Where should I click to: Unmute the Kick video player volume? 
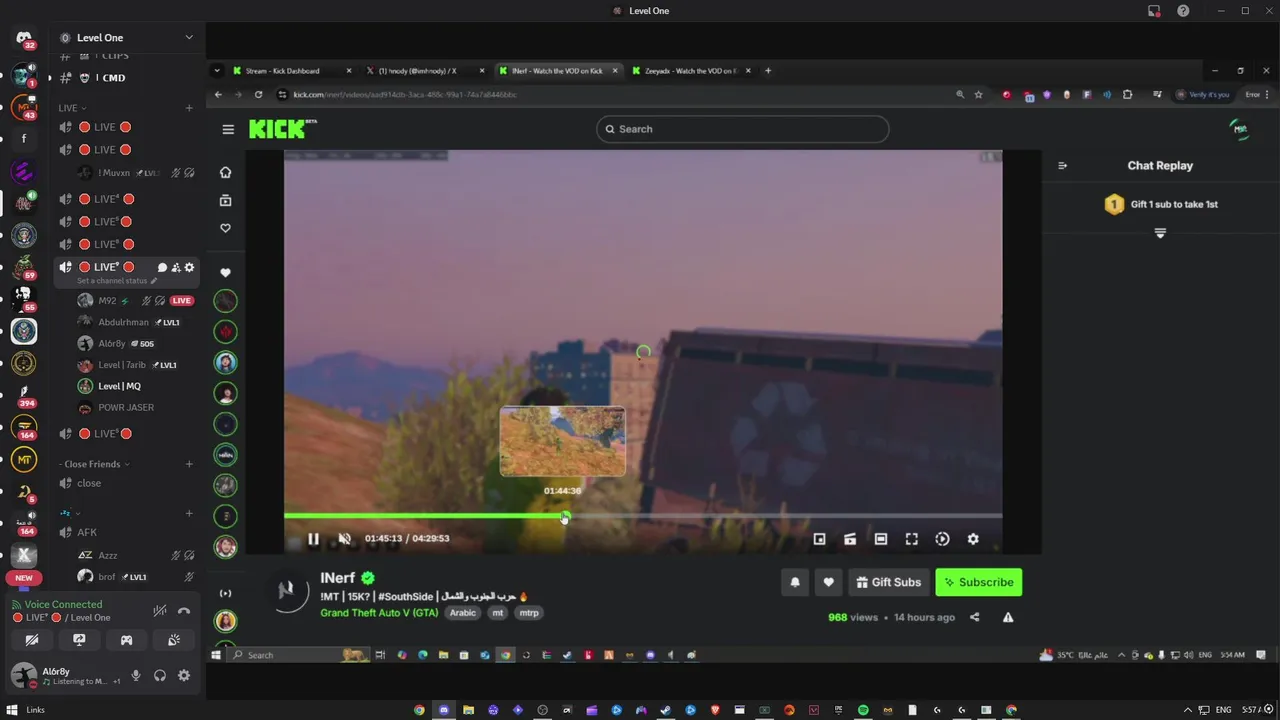coord(344,539)
